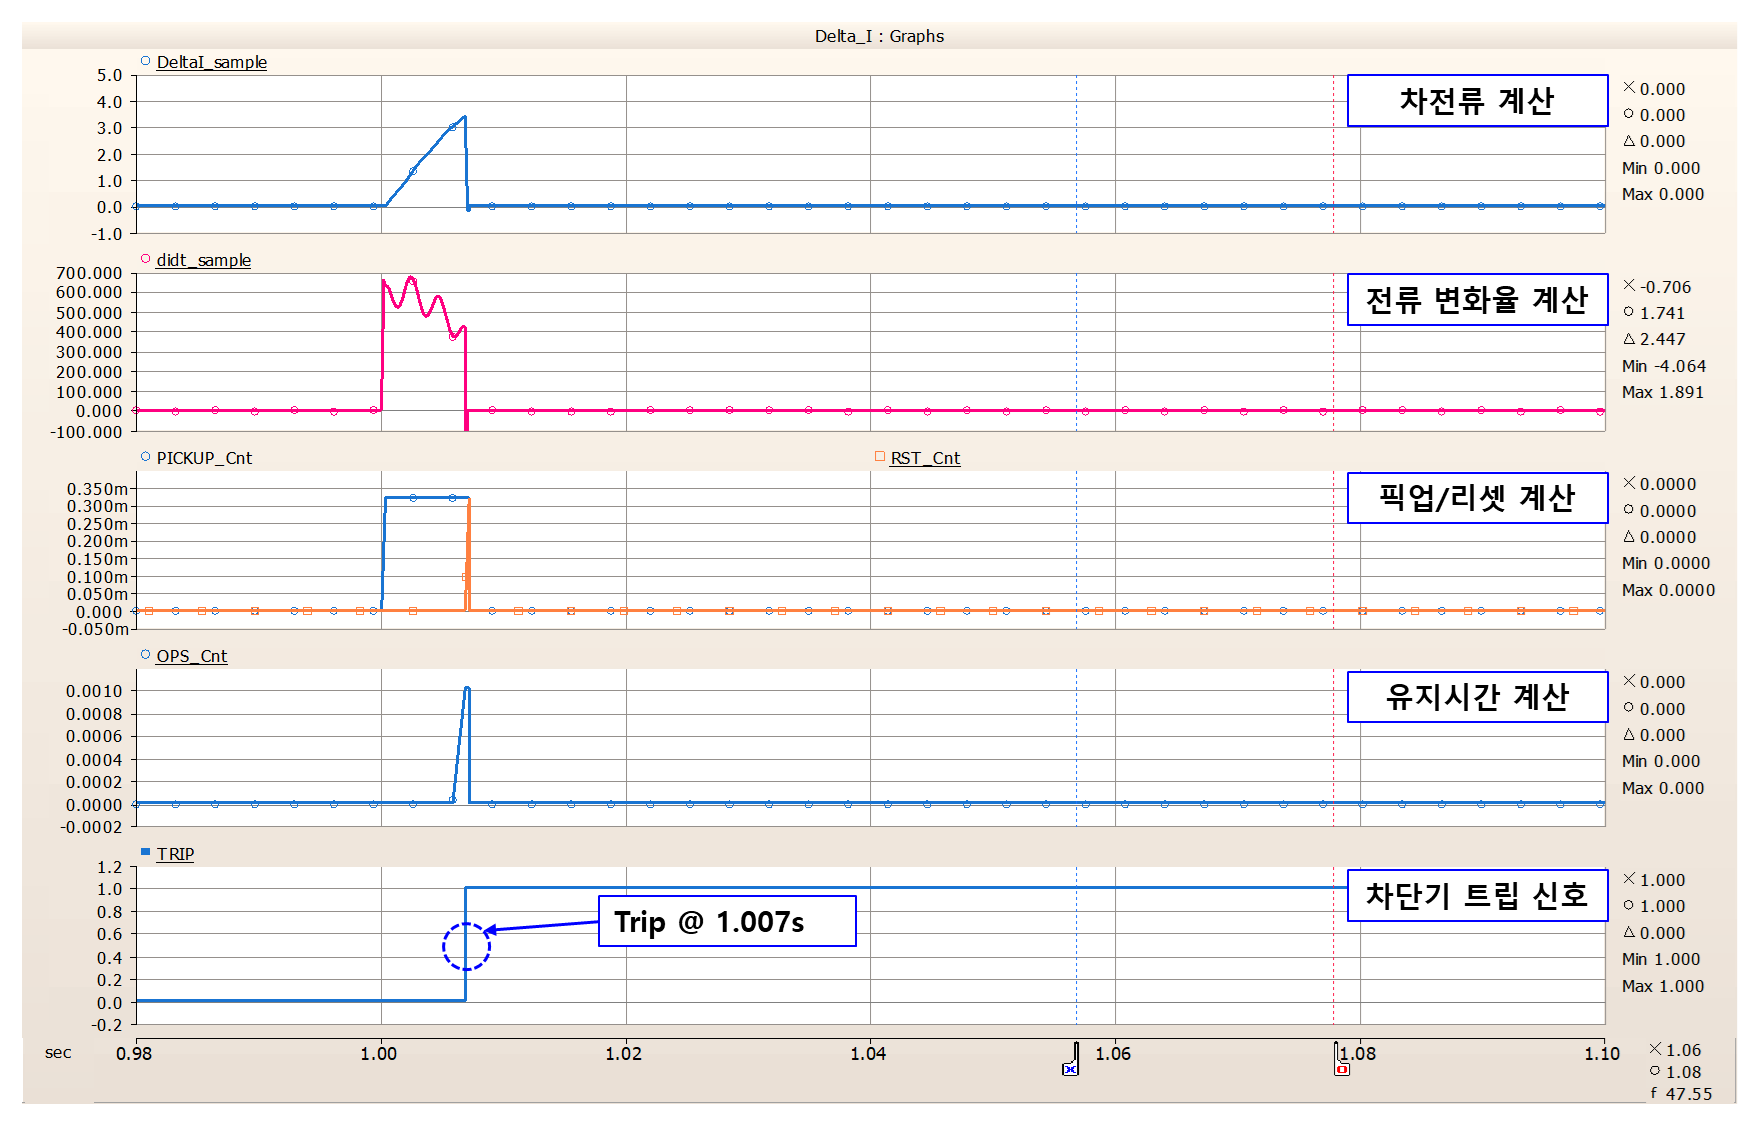
Task: Select the O marker handle near 1.08
Action: click(x=1342, y=1069)
